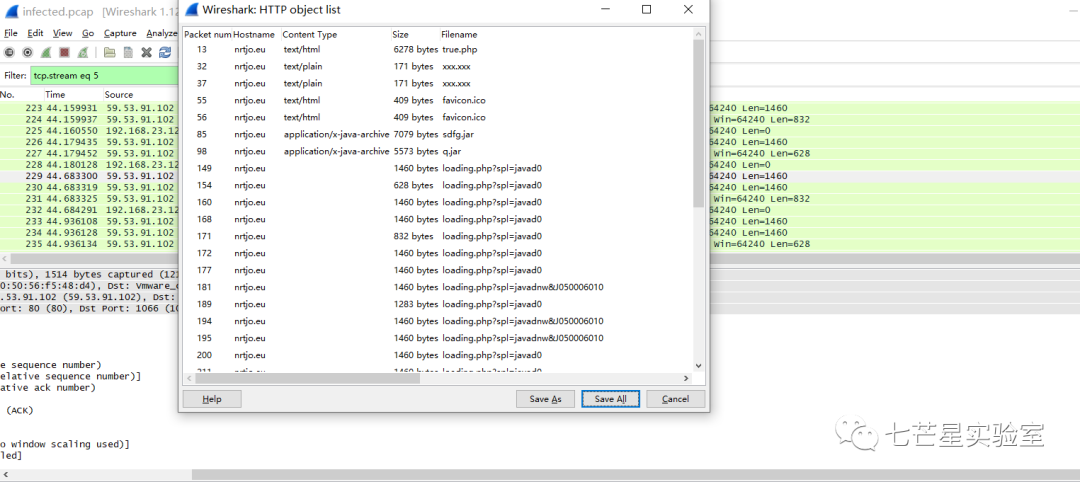Sort by the Content Type column header
Image resolution: width=1080 pixels, height=482 pixels.
coord(335,34)
